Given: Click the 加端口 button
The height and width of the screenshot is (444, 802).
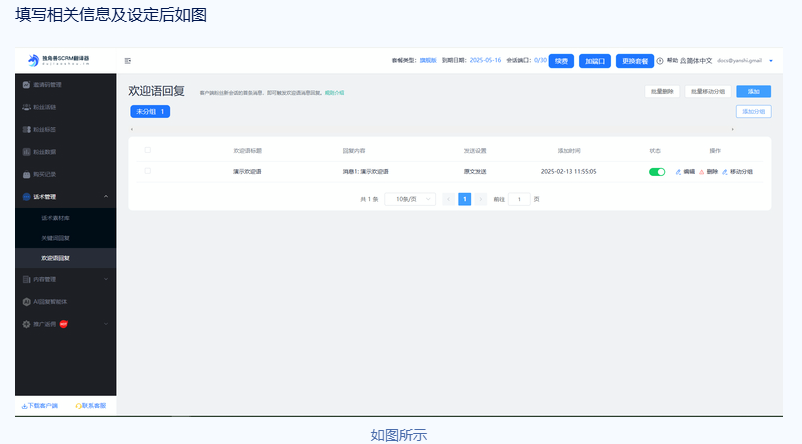Looking at the screenshot, I should click(595, 61).
